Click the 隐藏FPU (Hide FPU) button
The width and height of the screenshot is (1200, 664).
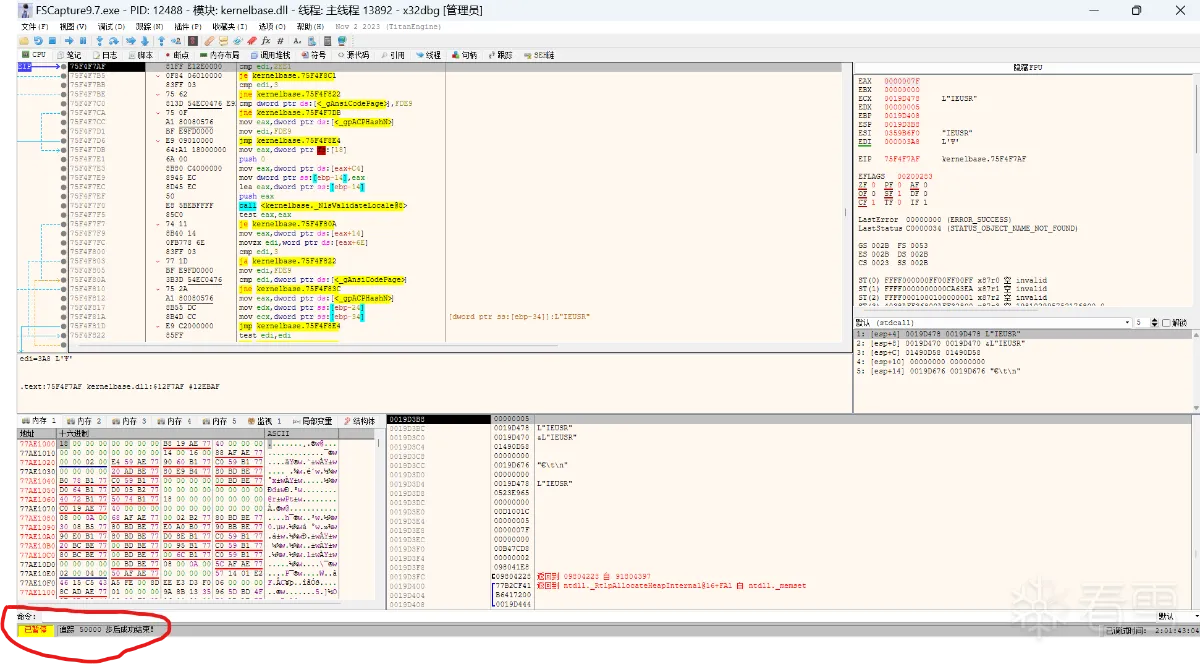tap(1026, 67)
